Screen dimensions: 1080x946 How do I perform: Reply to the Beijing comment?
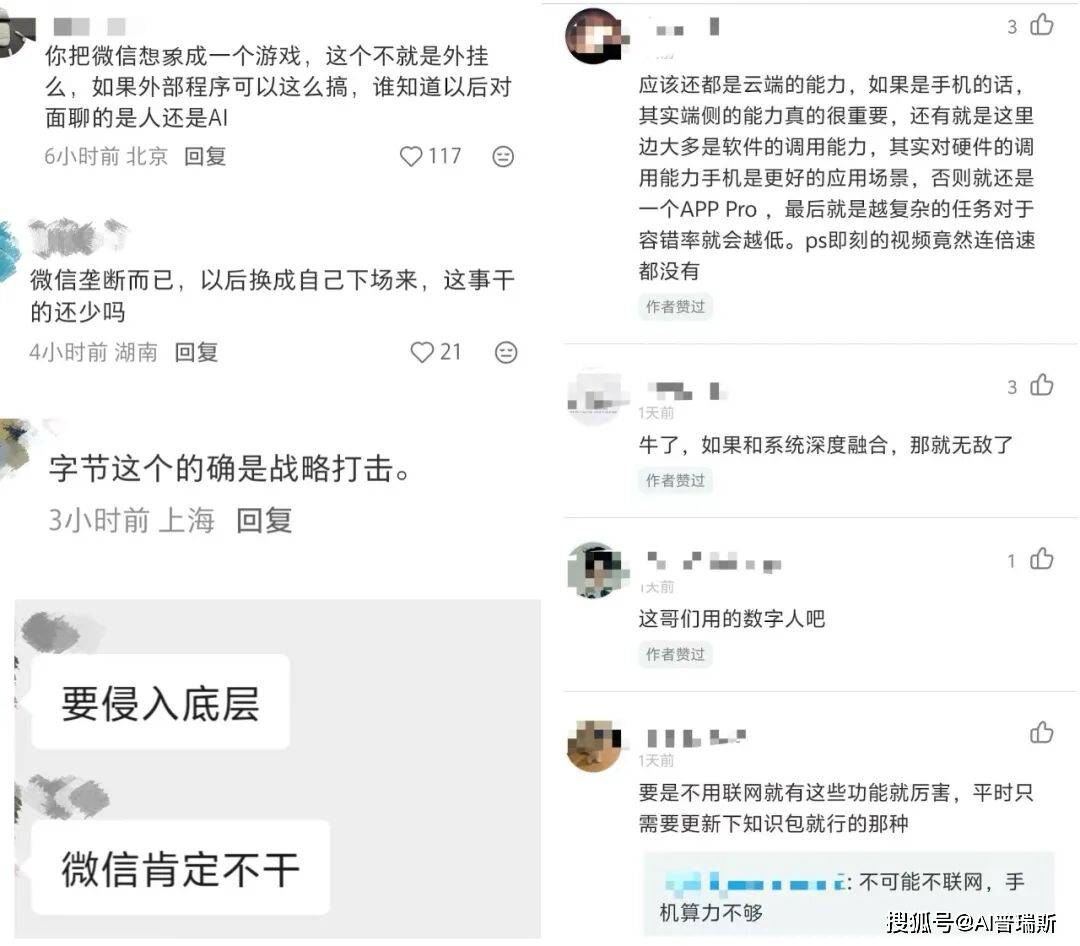pos(205,156)
